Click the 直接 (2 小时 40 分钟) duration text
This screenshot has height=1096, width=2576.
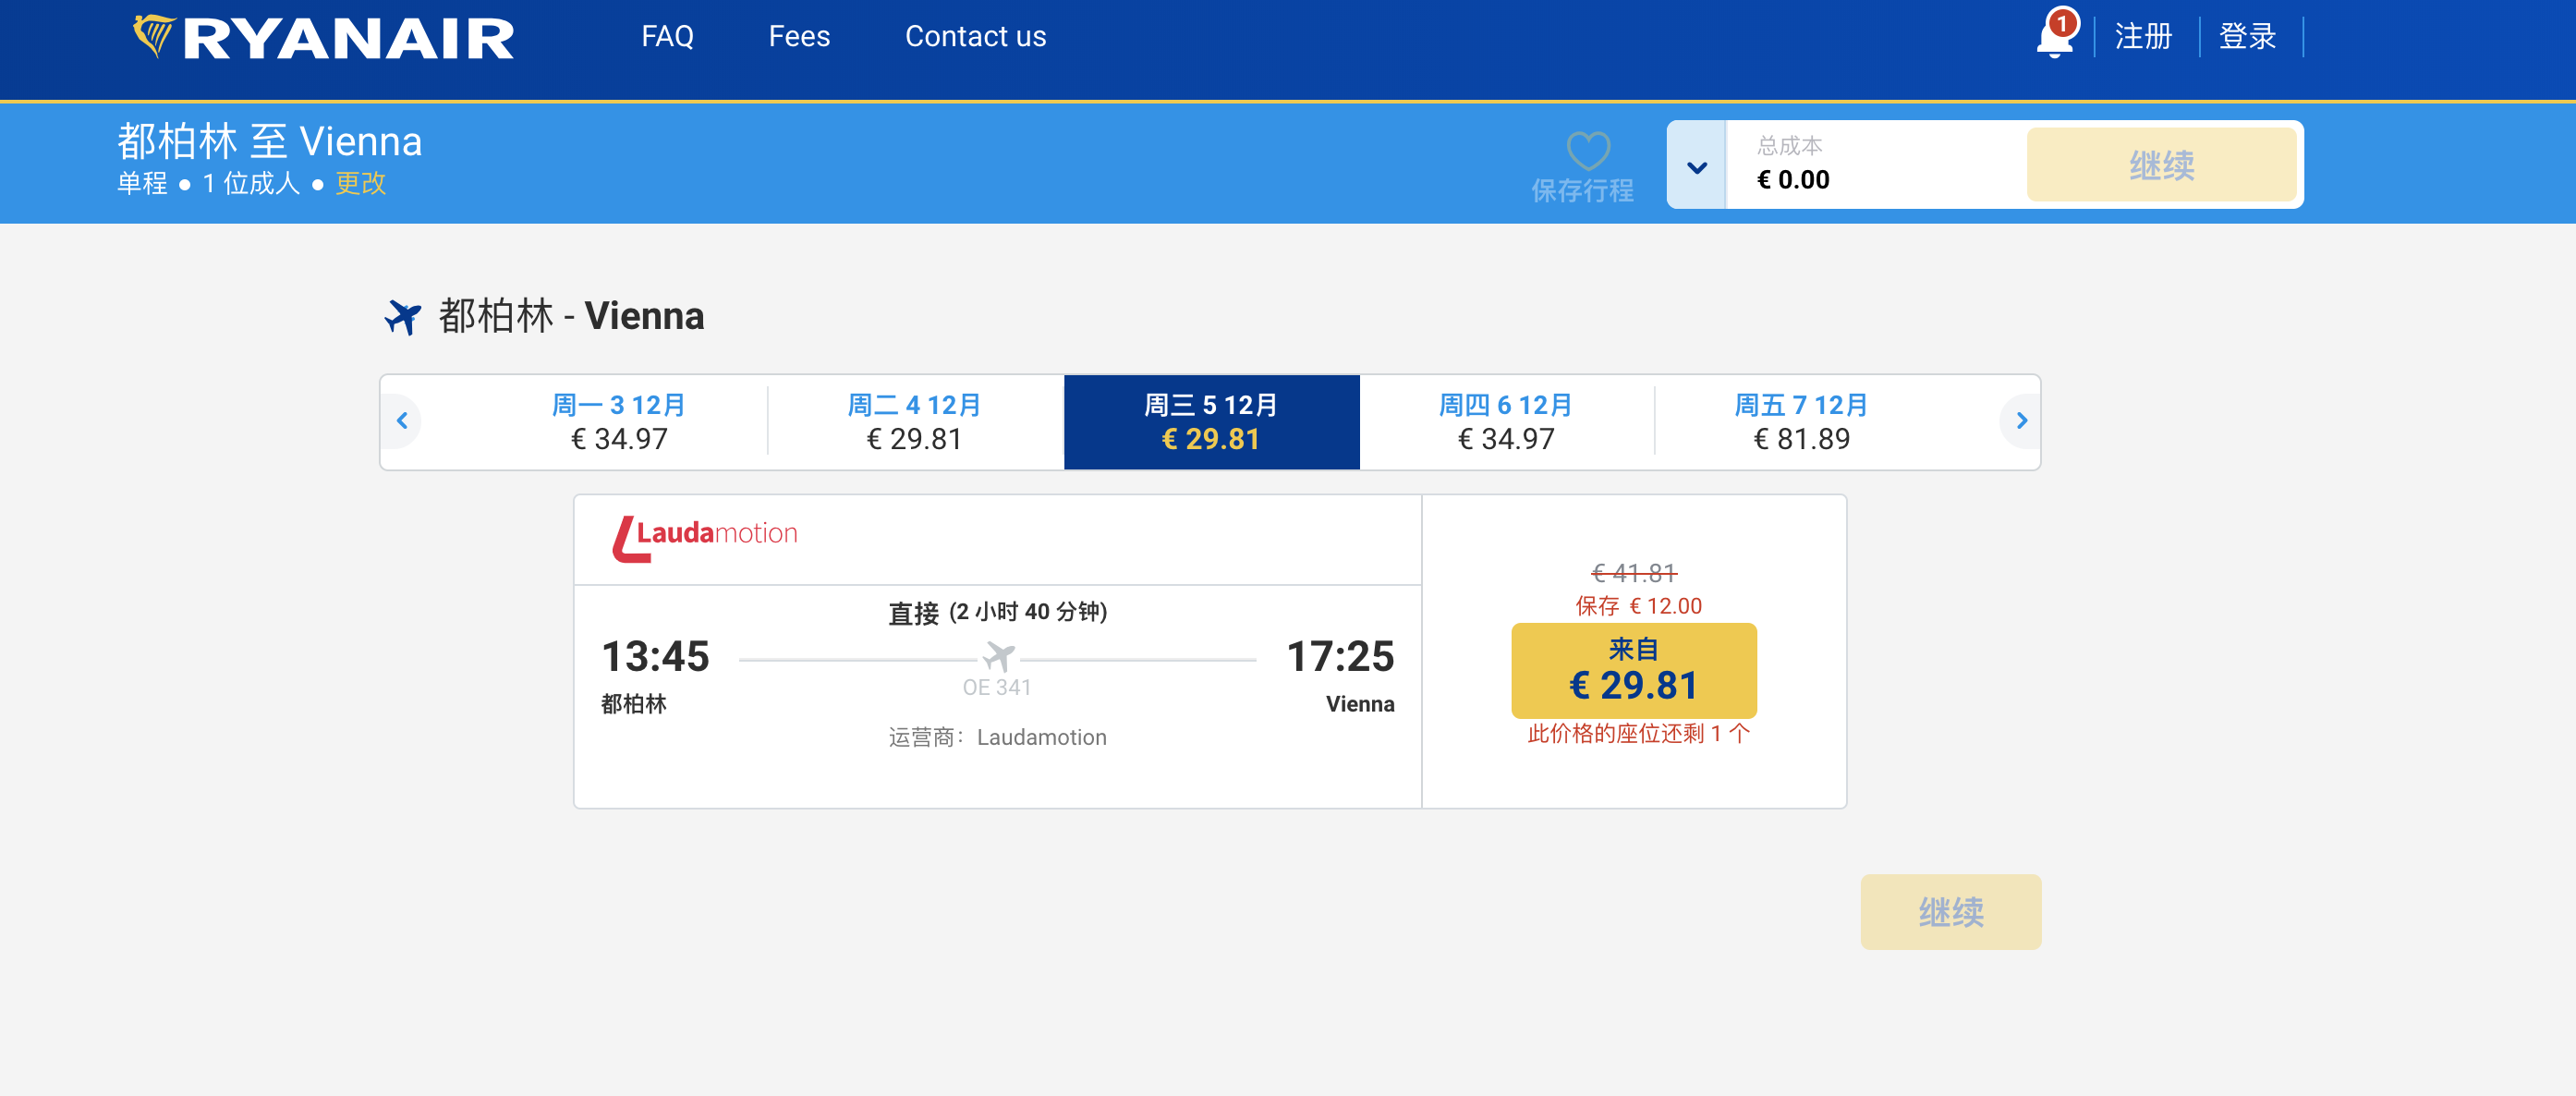point(997,612)
